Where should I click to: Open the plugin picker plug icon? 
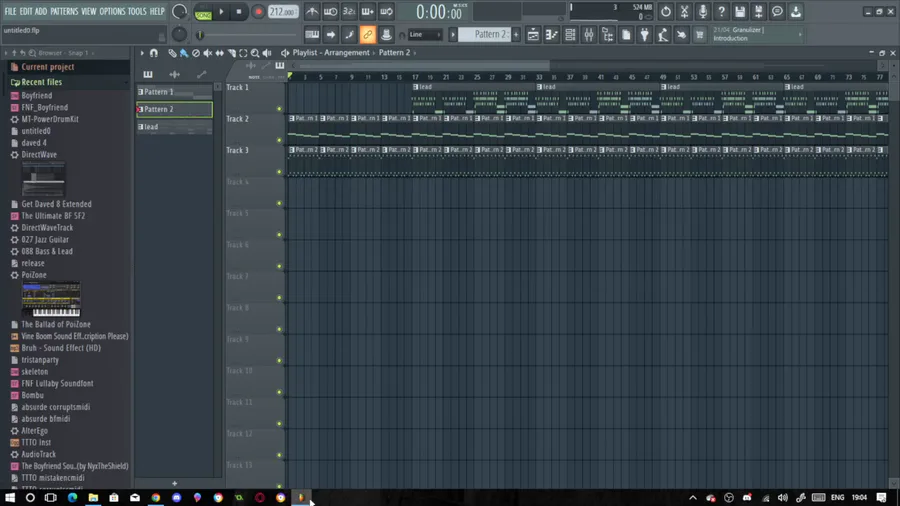[644, 34]
